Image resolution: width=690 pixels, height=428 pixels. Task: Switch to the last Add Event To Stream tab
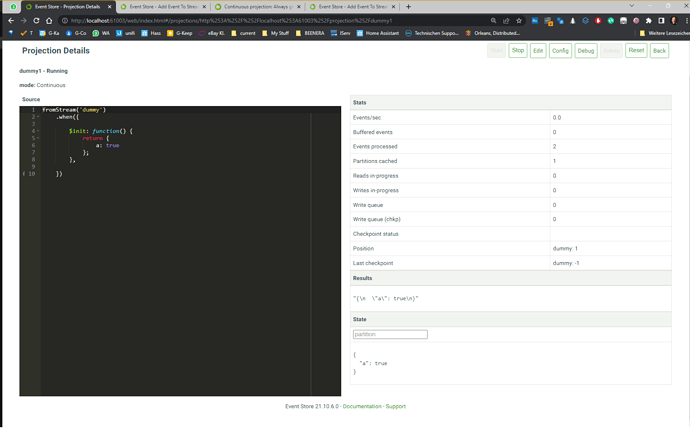point(352,7)
